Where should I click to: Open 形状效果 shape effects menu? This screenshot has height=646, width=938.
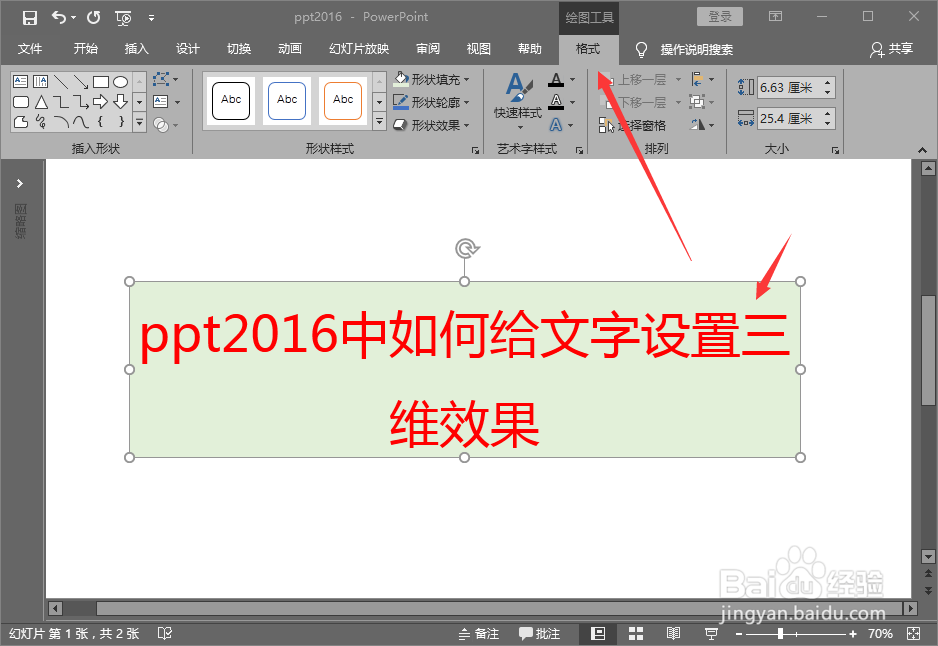[x=431, y=125]
